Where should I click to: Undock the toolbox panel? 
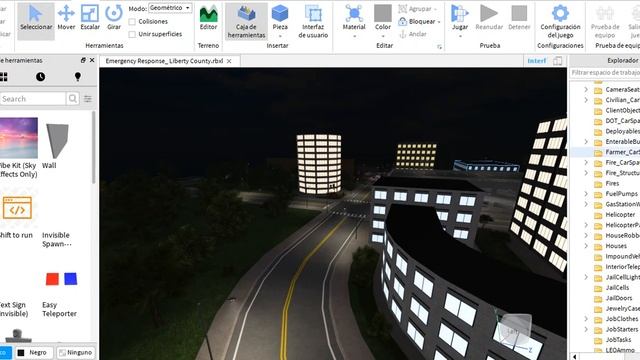[83, 60]
